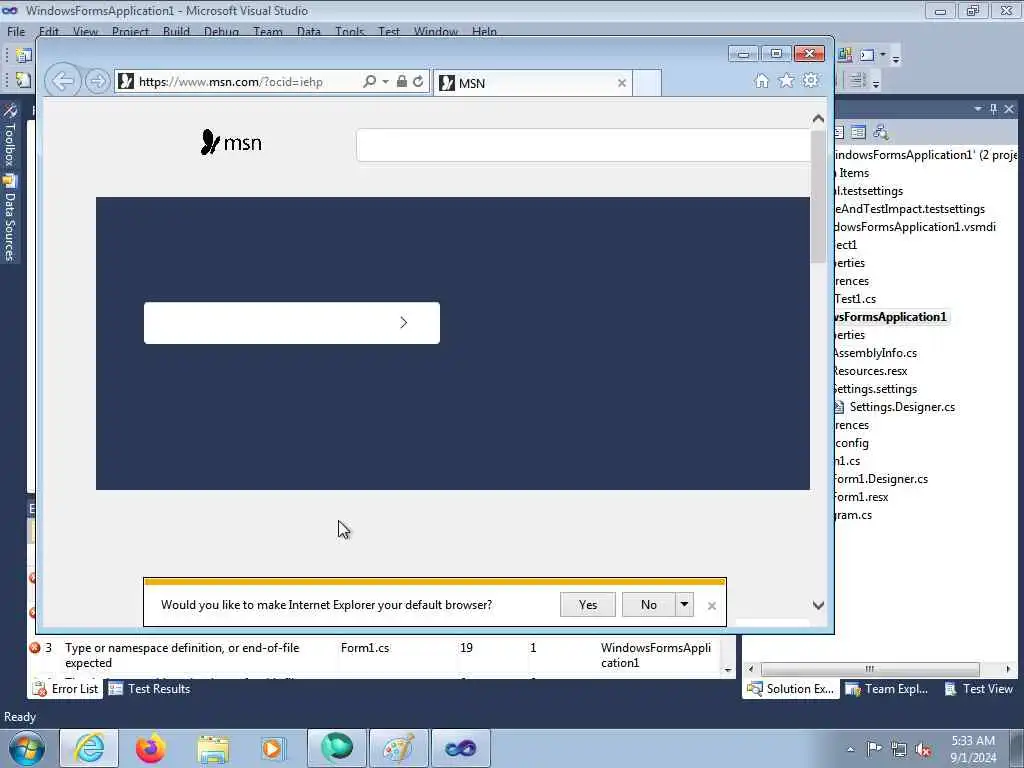The height and width of the screenshot is (768, 1024).
Task: Open the dropdown next to No button
Action: click(x=684, y=605)
